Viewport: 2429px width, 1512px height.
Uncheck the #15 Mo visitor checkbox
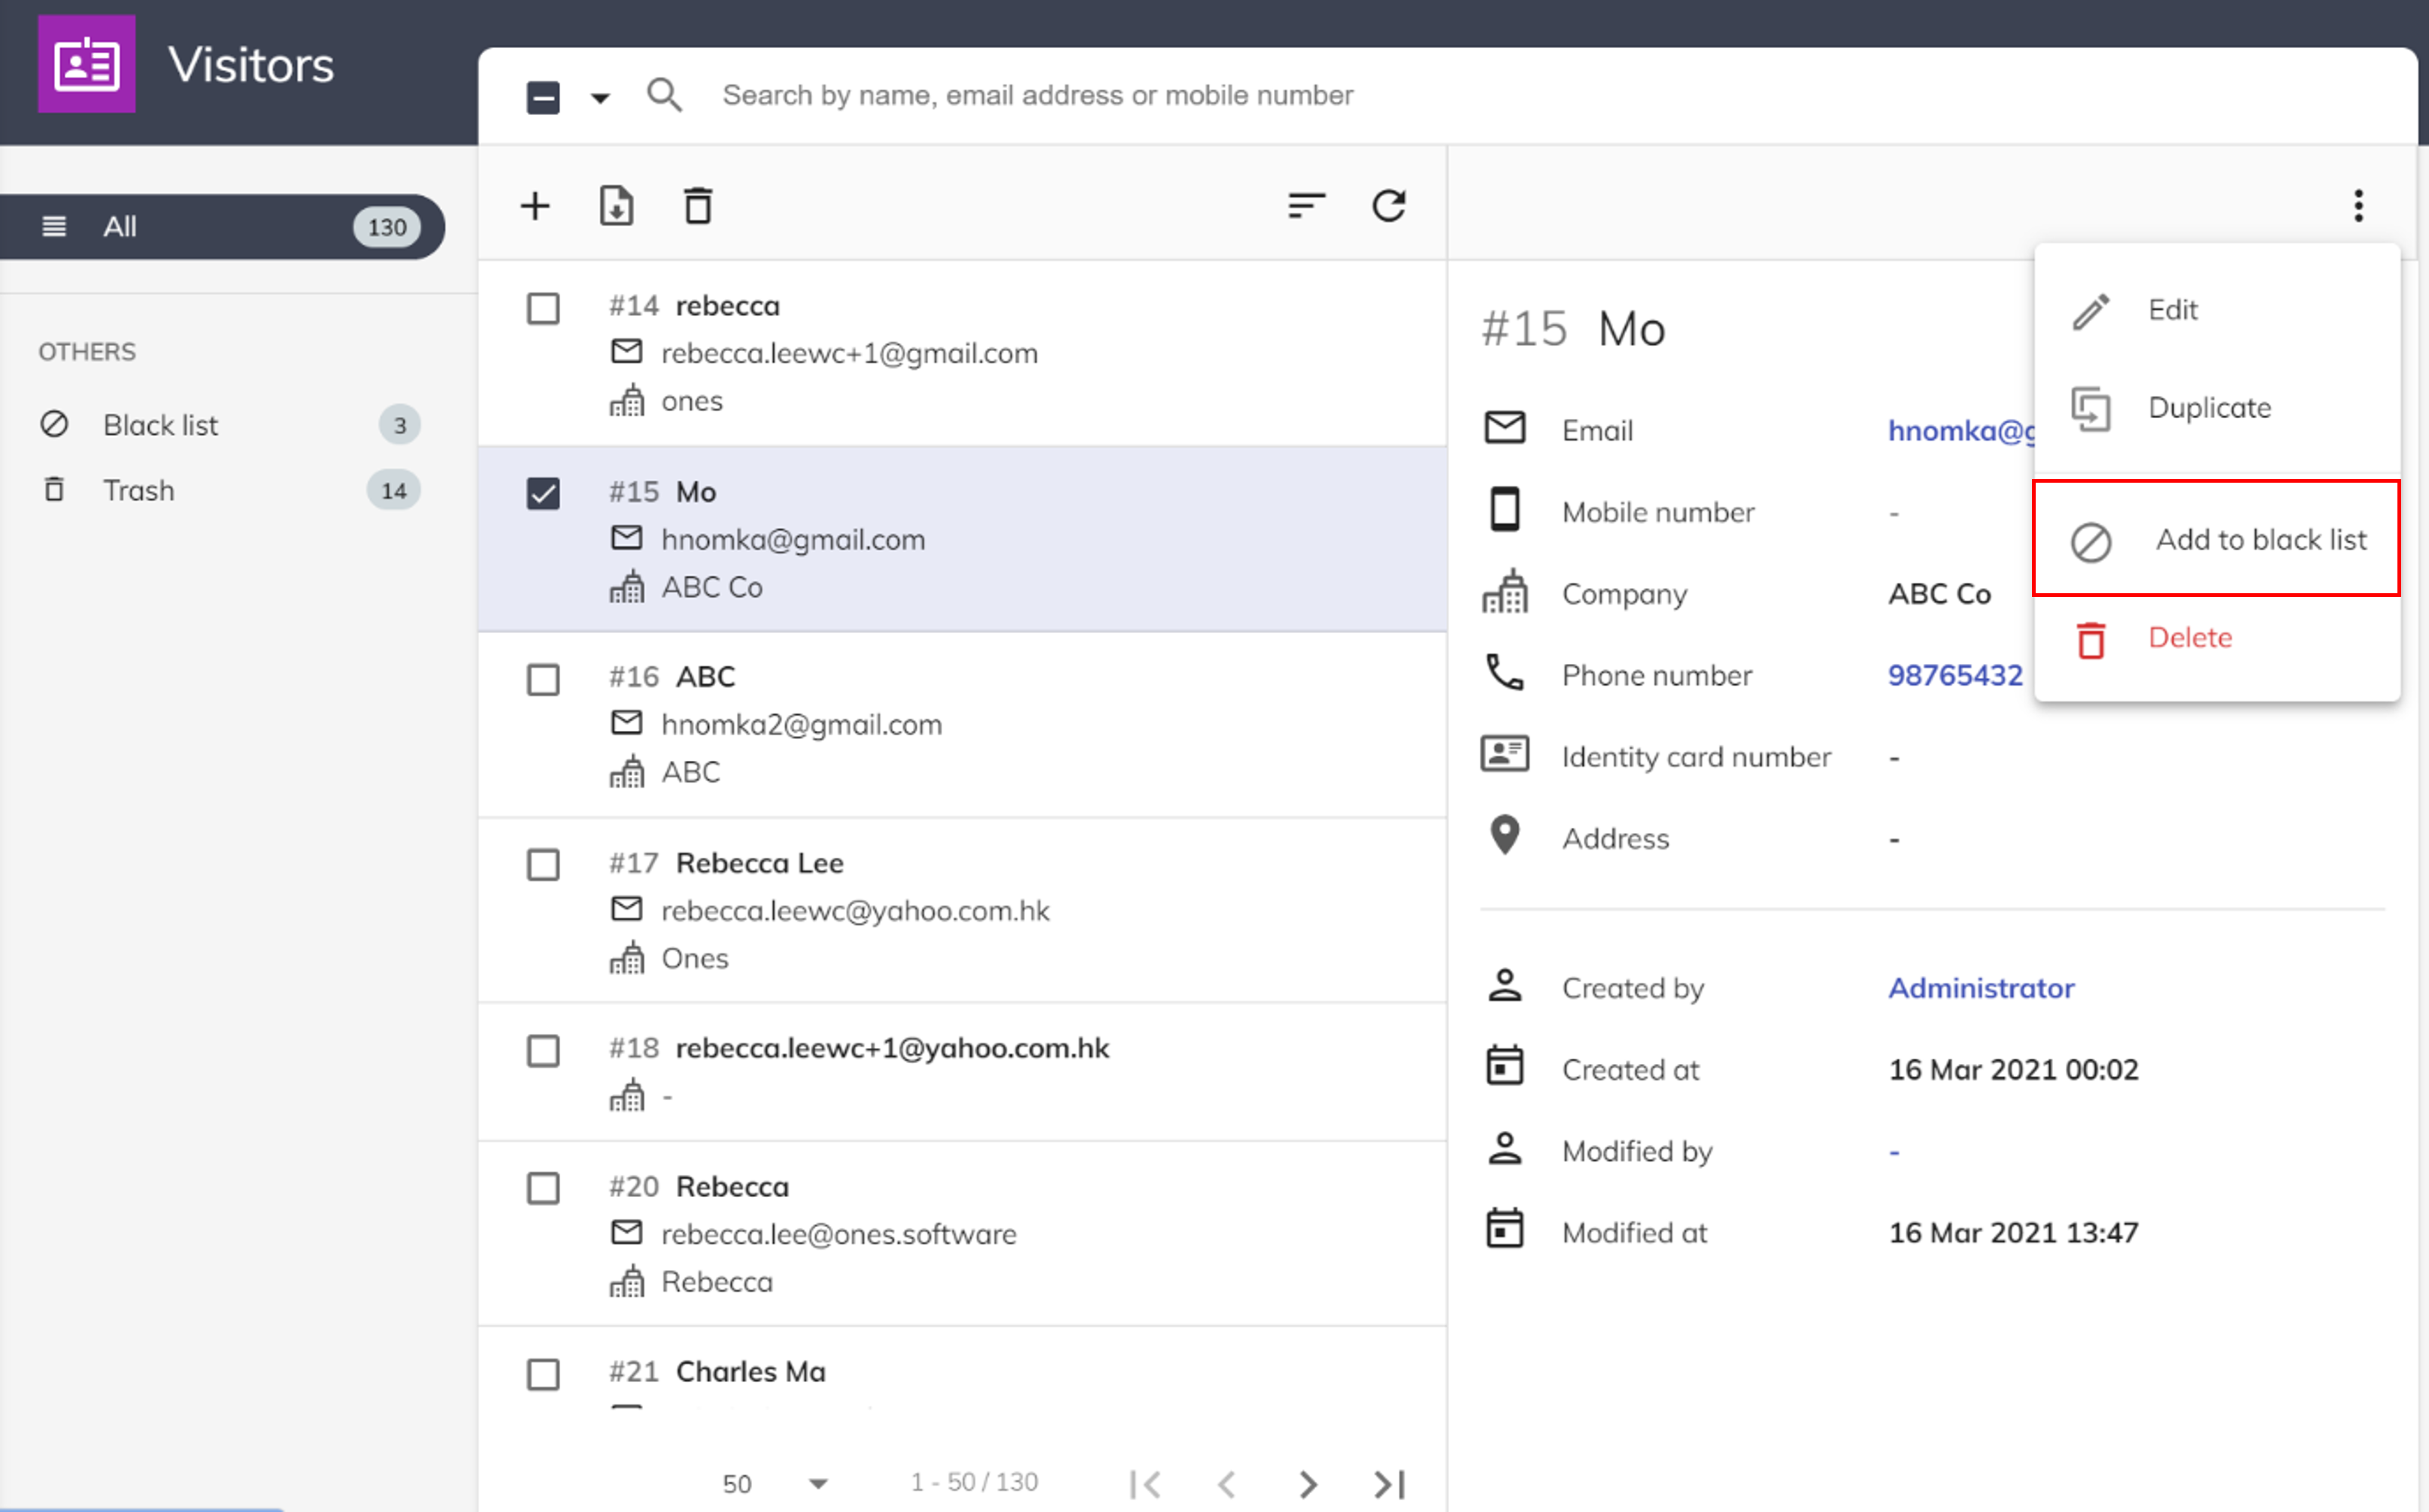[x=543, y=493]
